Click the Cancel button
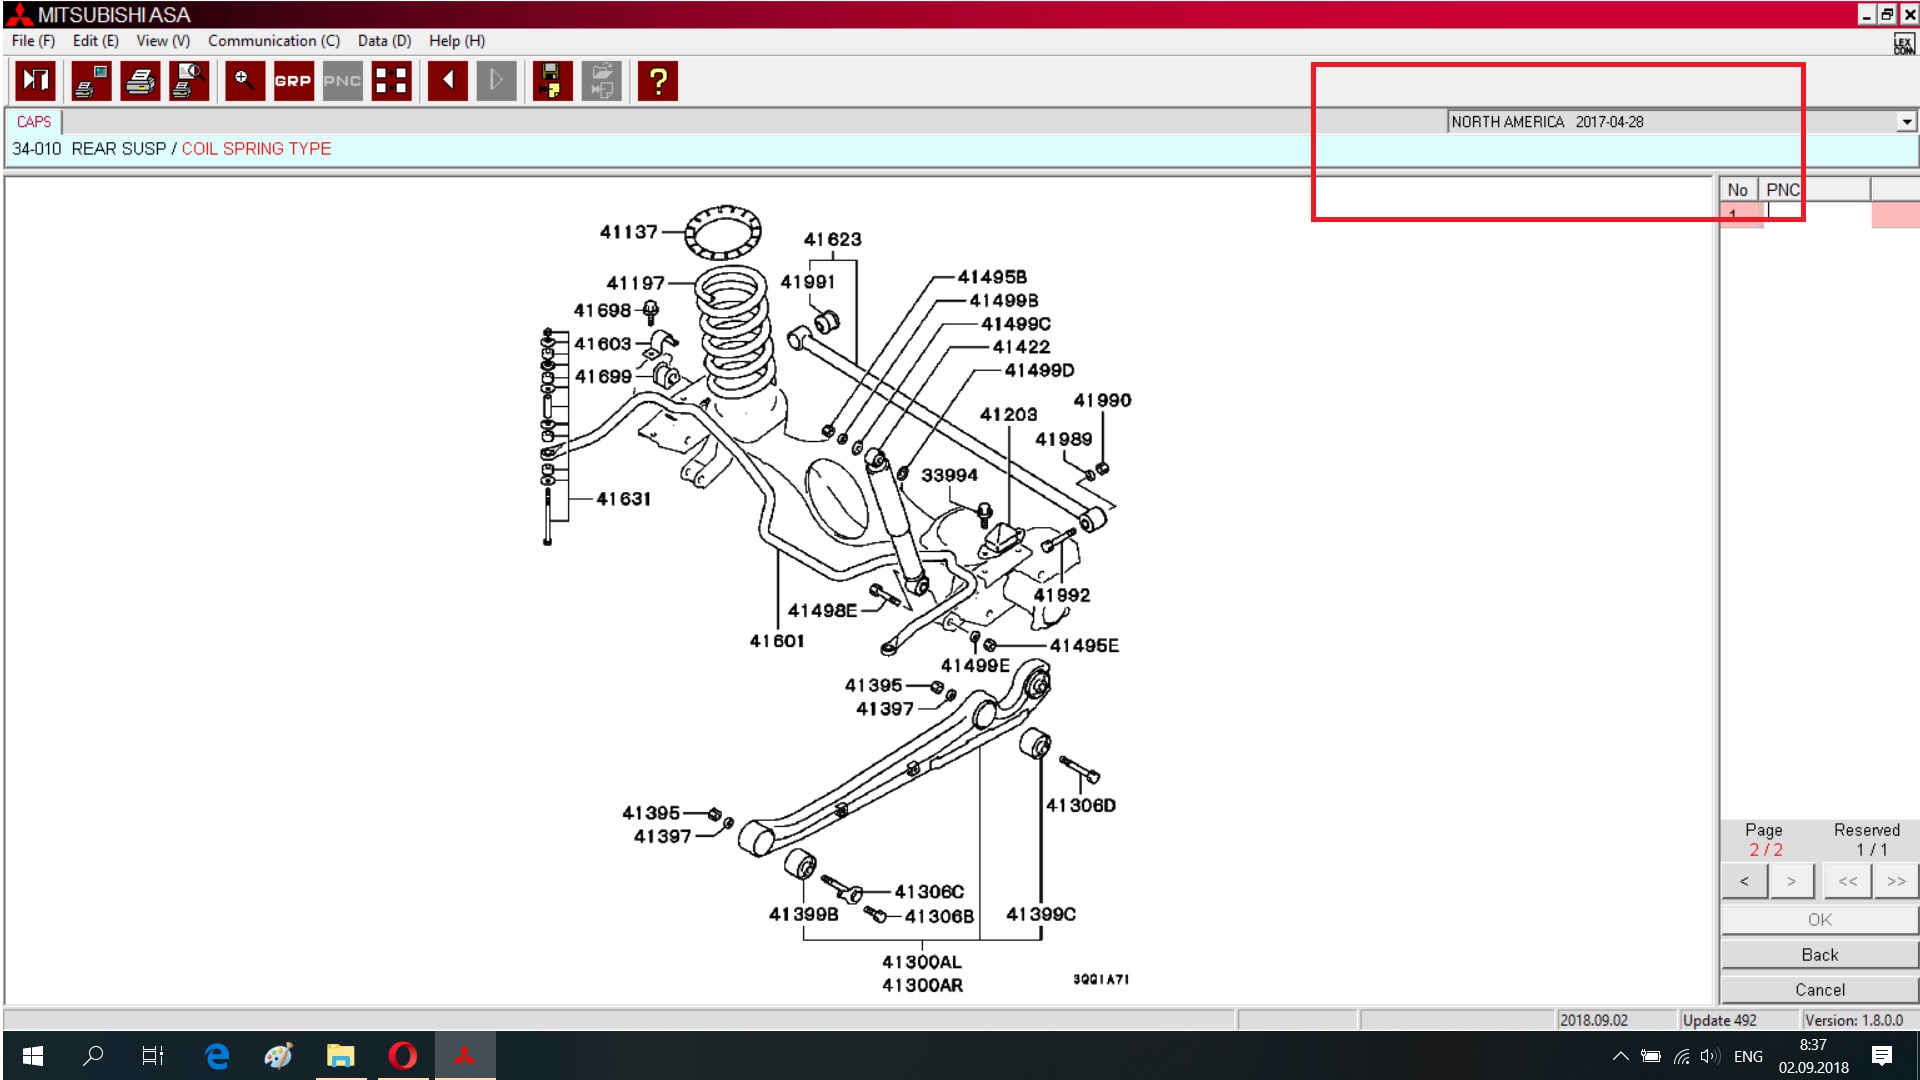 (x=1819, y=990)
